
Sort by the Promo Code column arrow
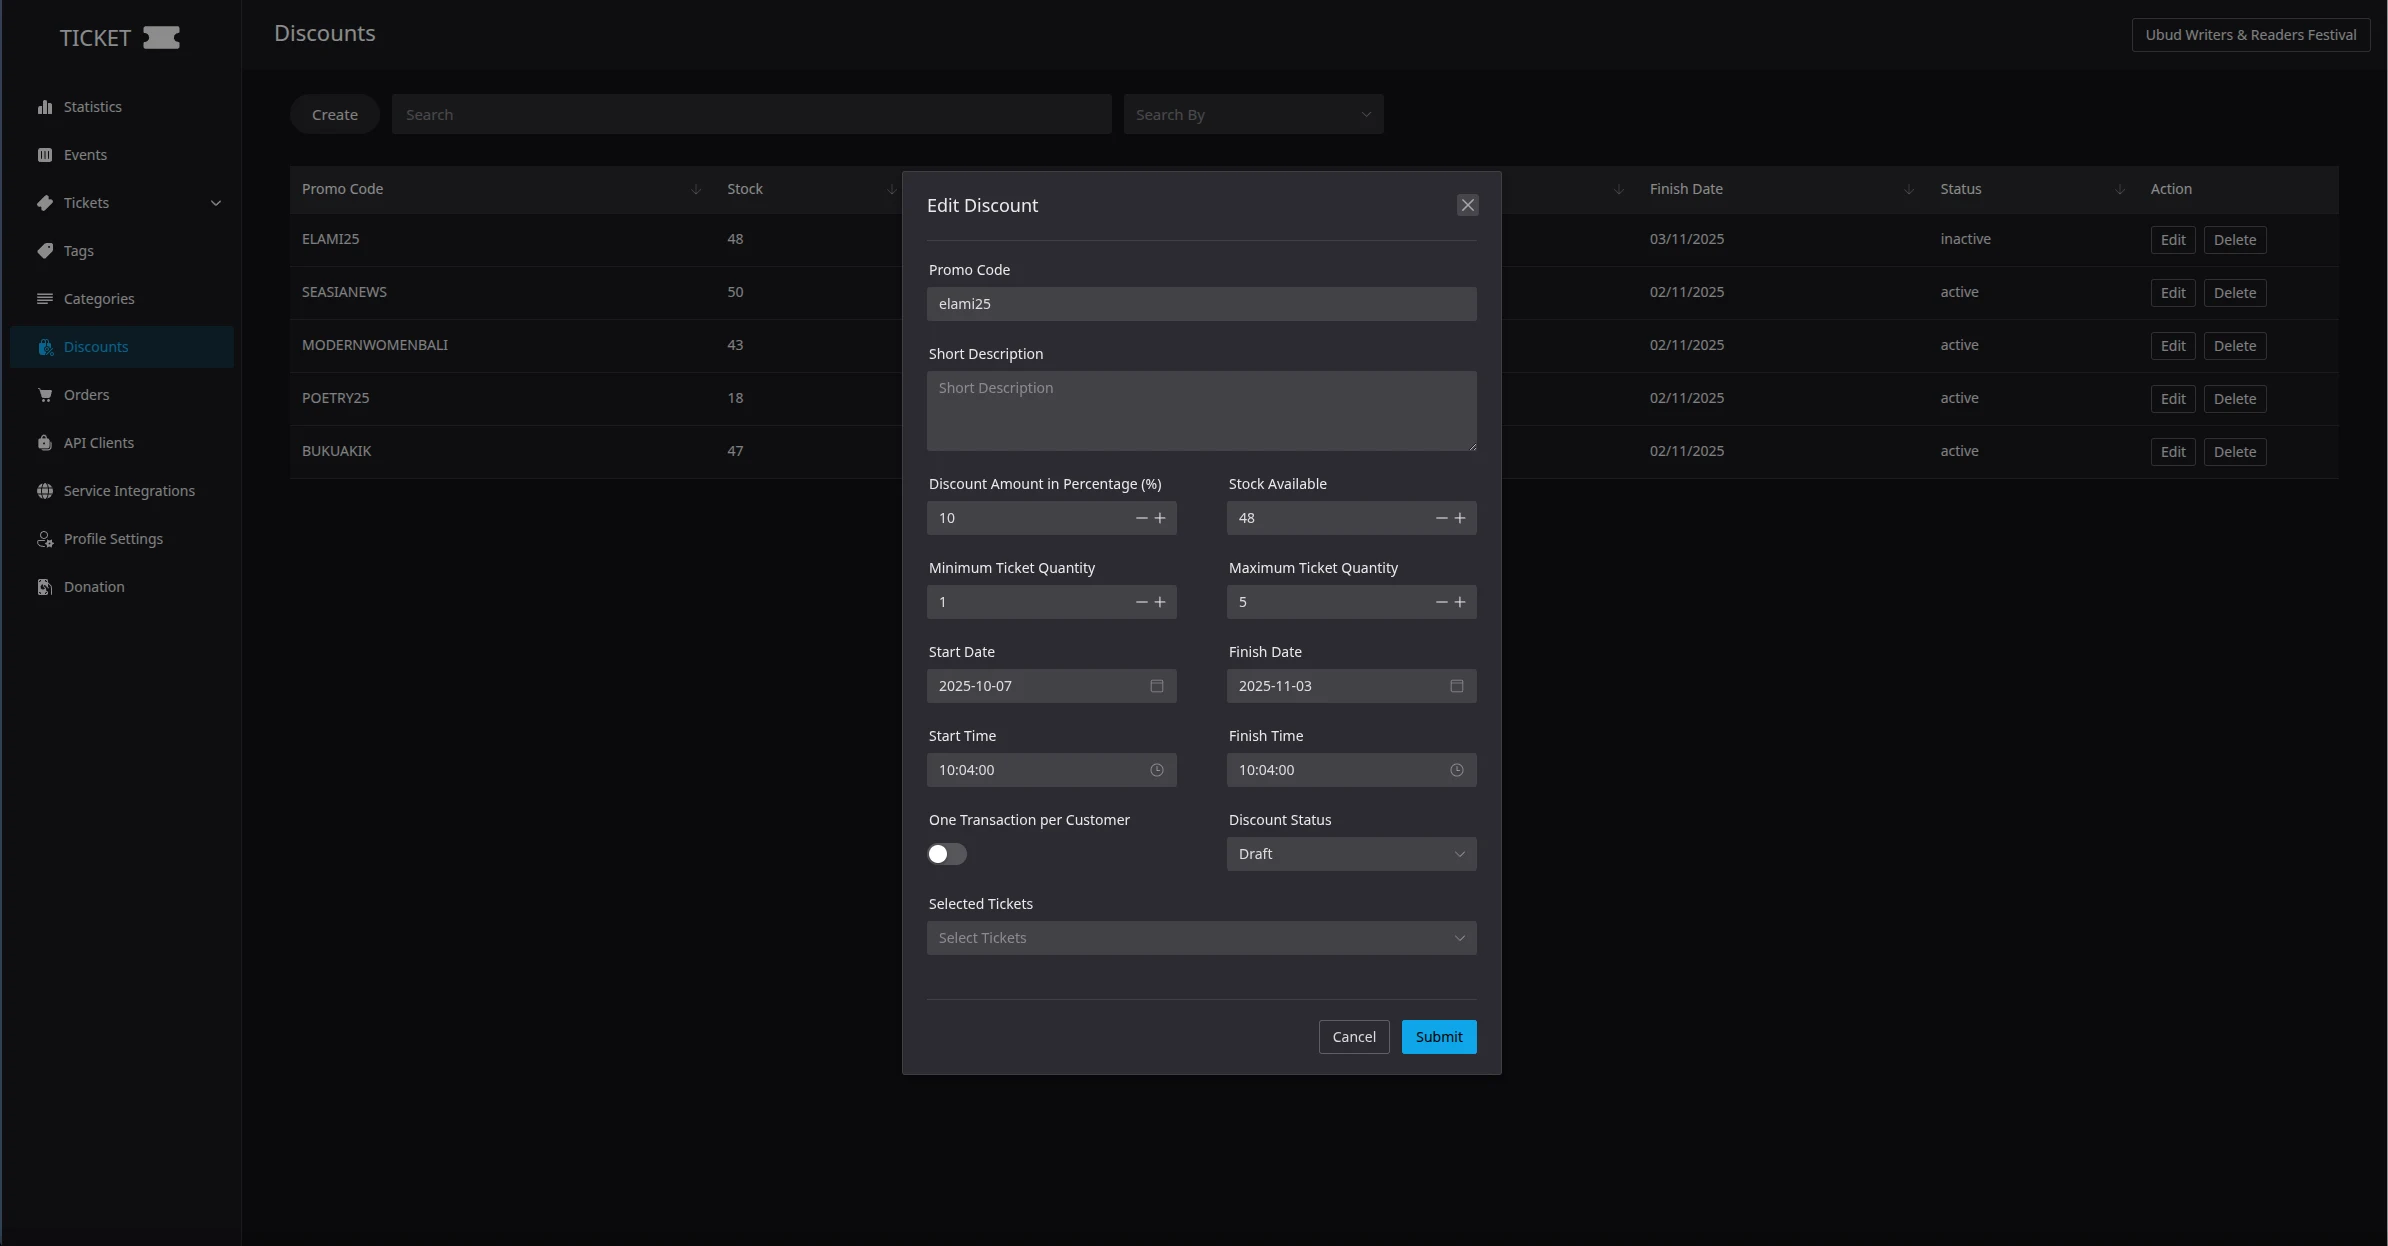(x=696, y=190)
